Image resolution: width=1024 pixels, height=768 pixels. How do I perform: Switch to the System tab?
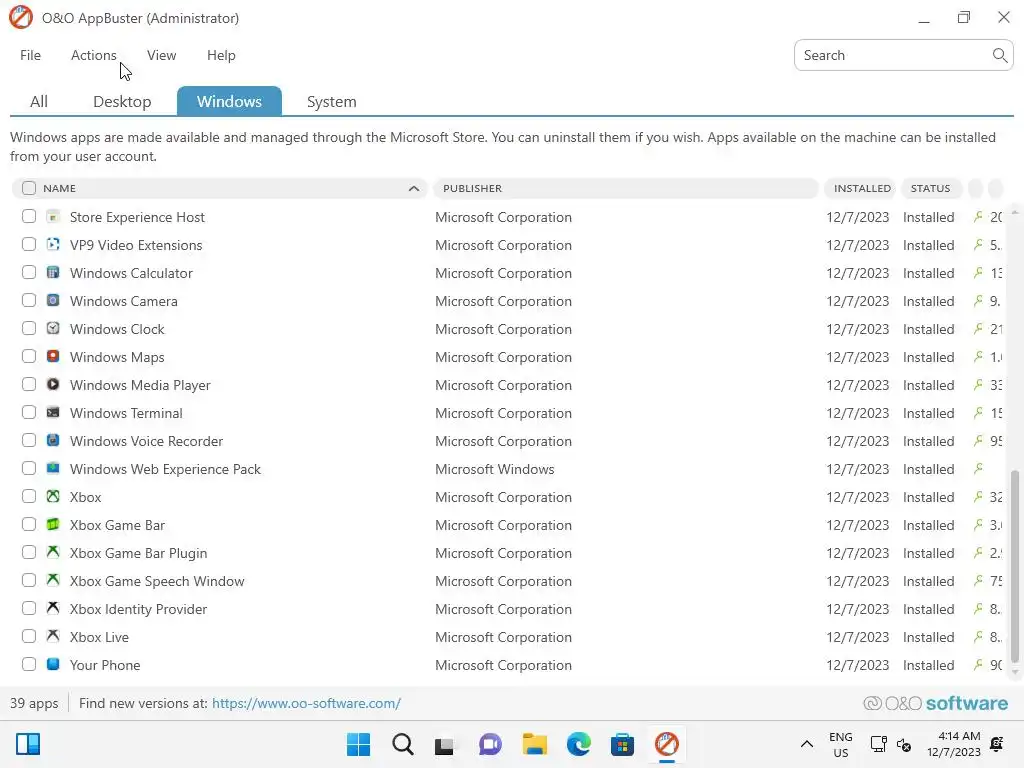pyautogui.click(x=331, y=102)
